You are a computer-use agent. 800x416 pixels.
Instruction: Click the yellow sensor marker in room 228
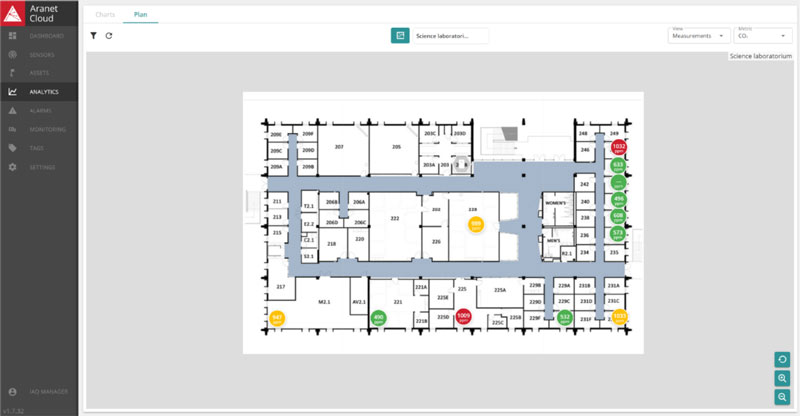(476, 224)
